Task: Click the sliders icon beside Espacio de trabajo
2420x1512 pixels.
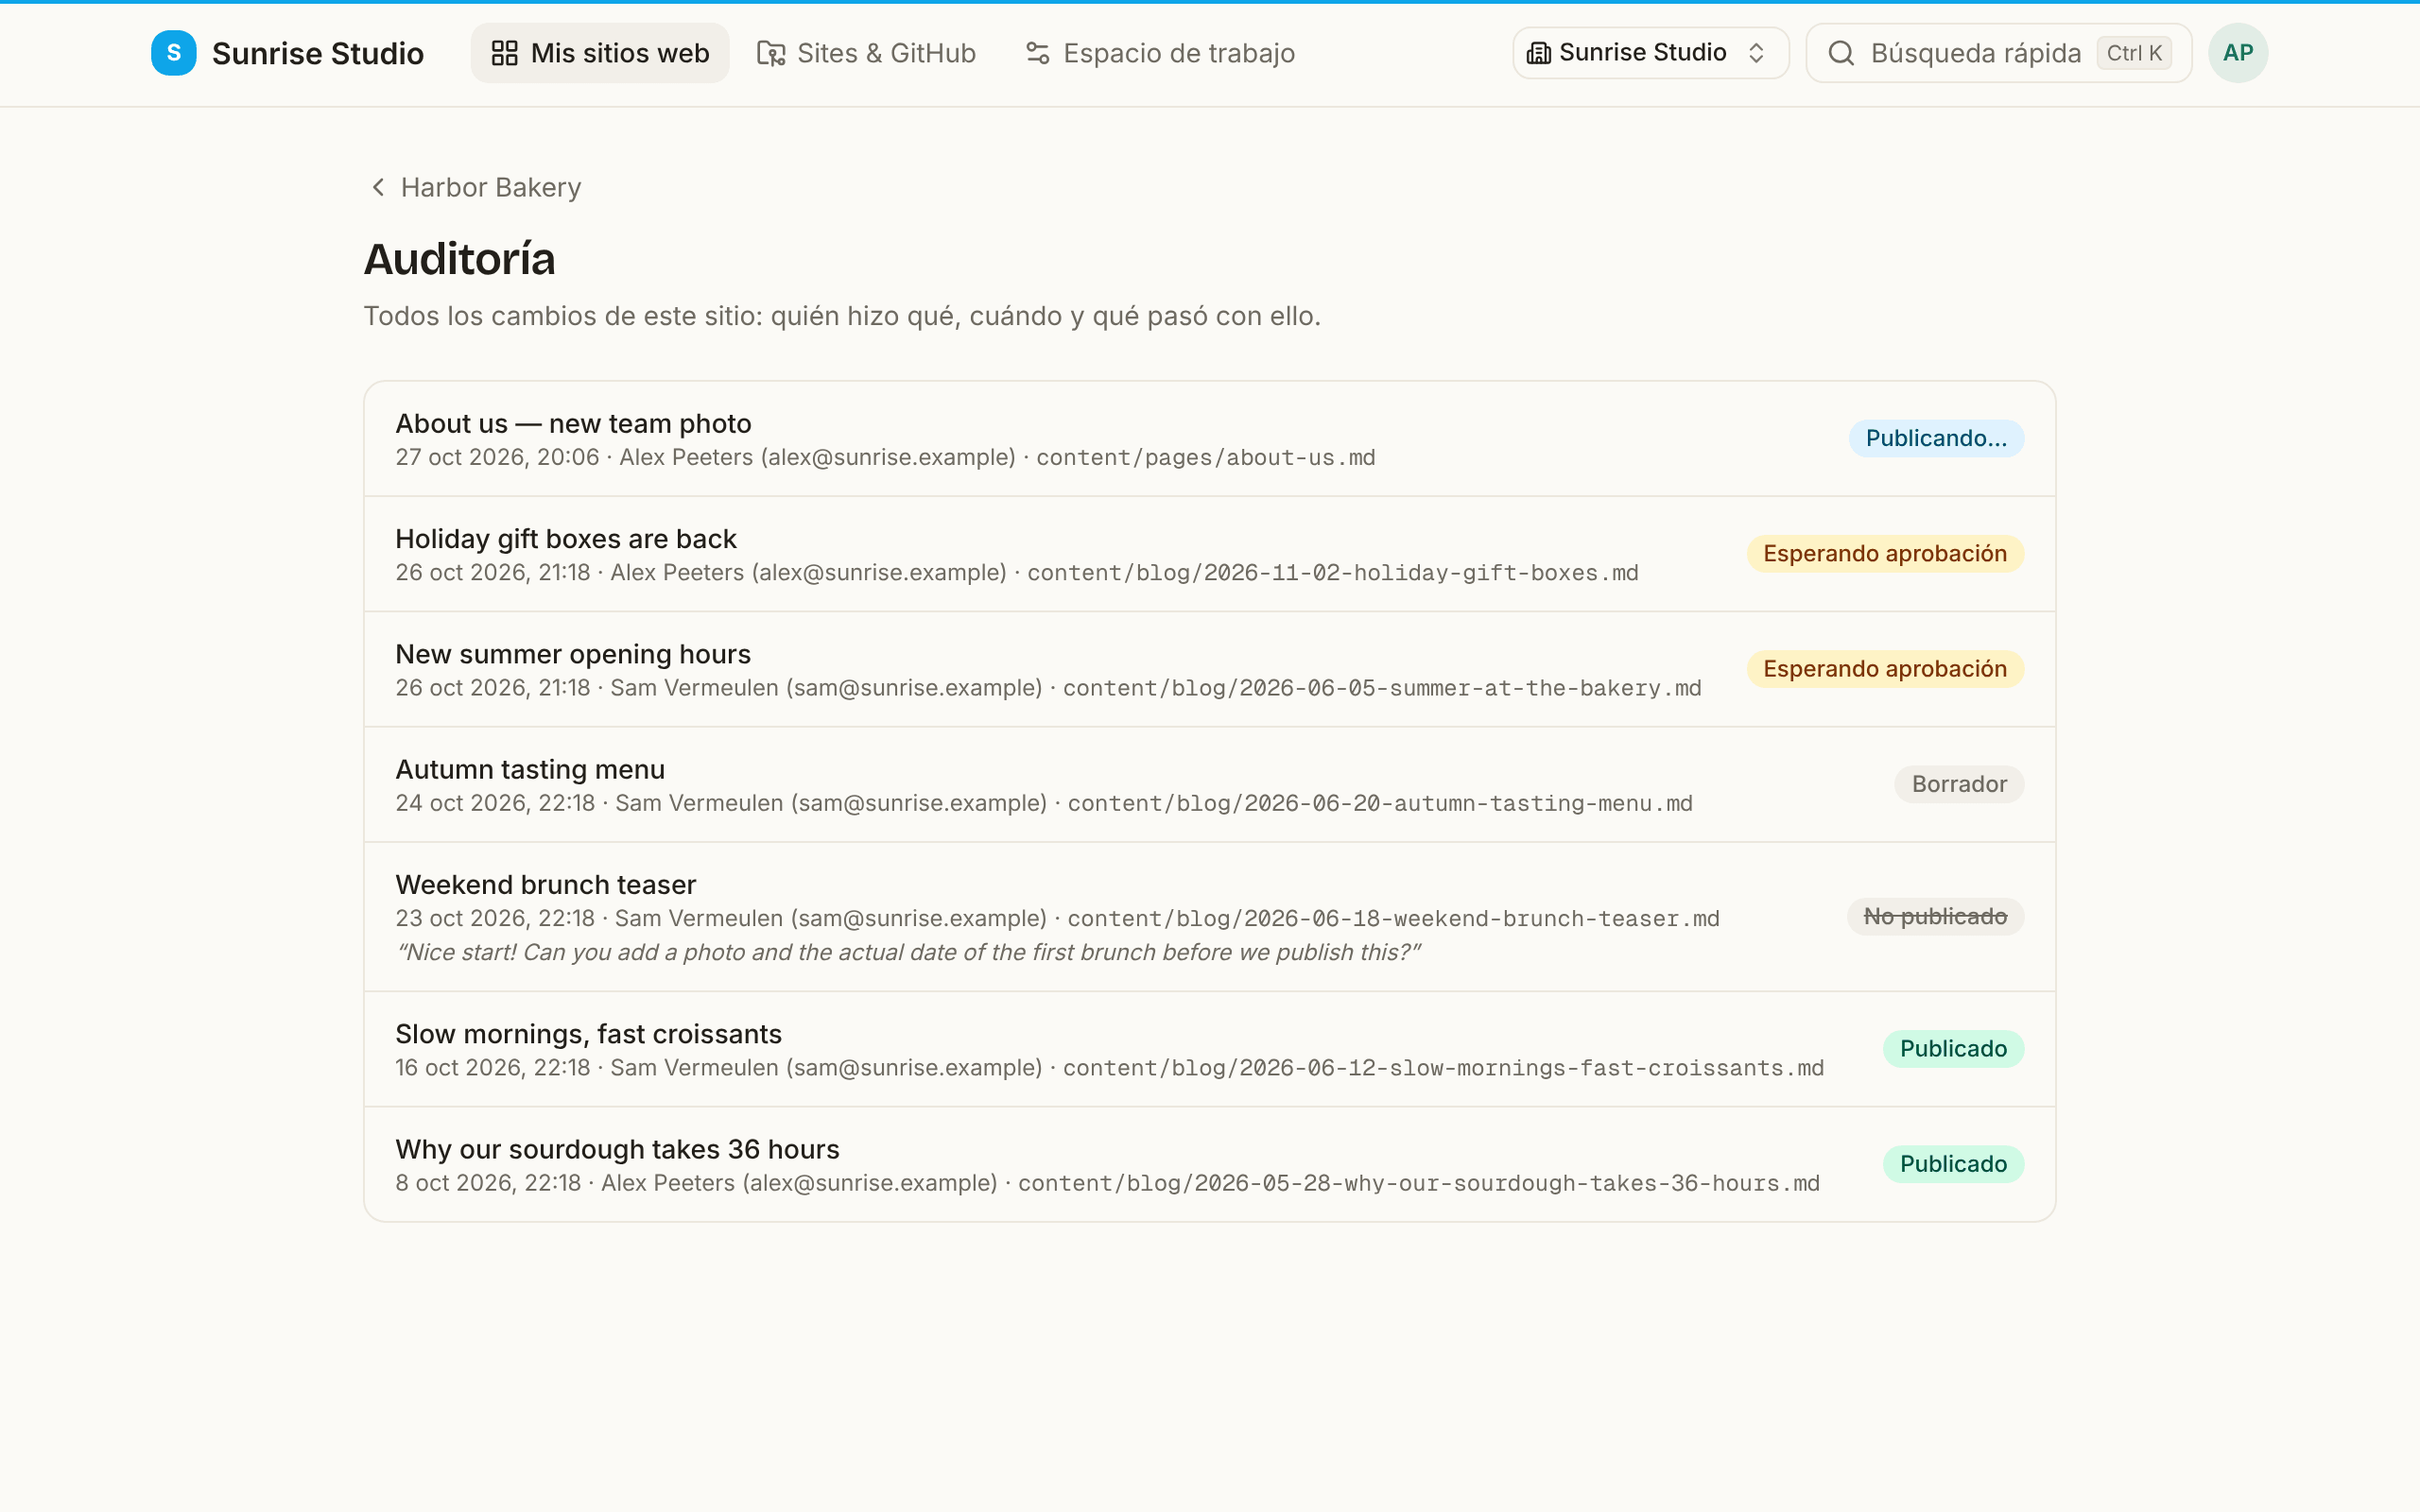Action: [1038, 53]
